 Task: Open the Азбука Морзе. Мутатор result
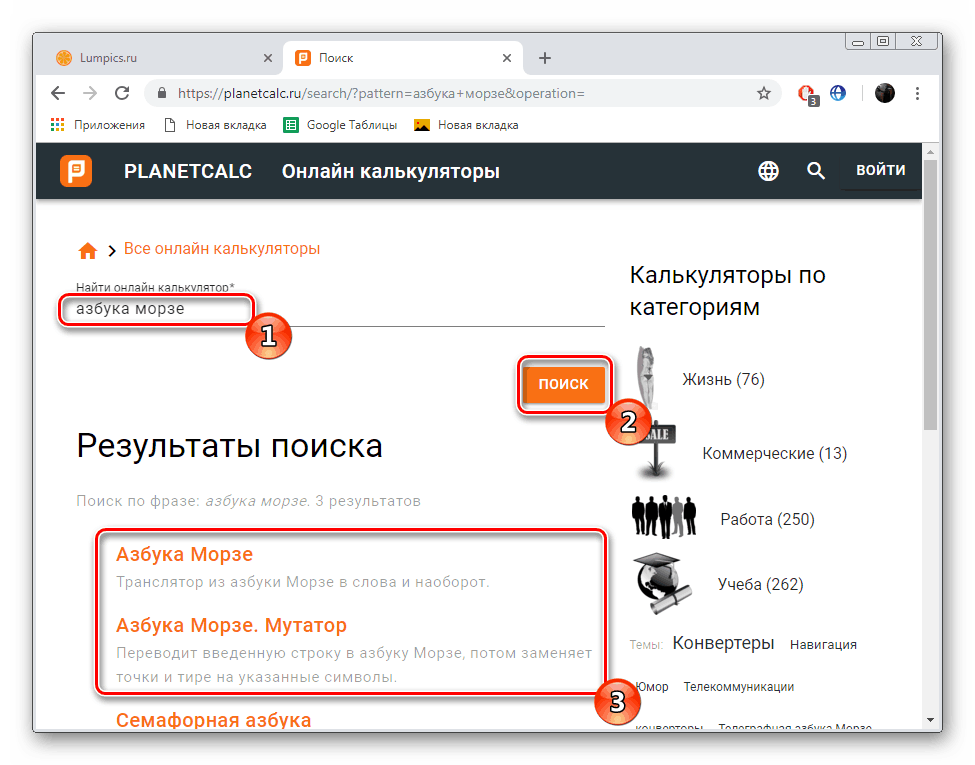pyautogui.click(x=231, y=625)
